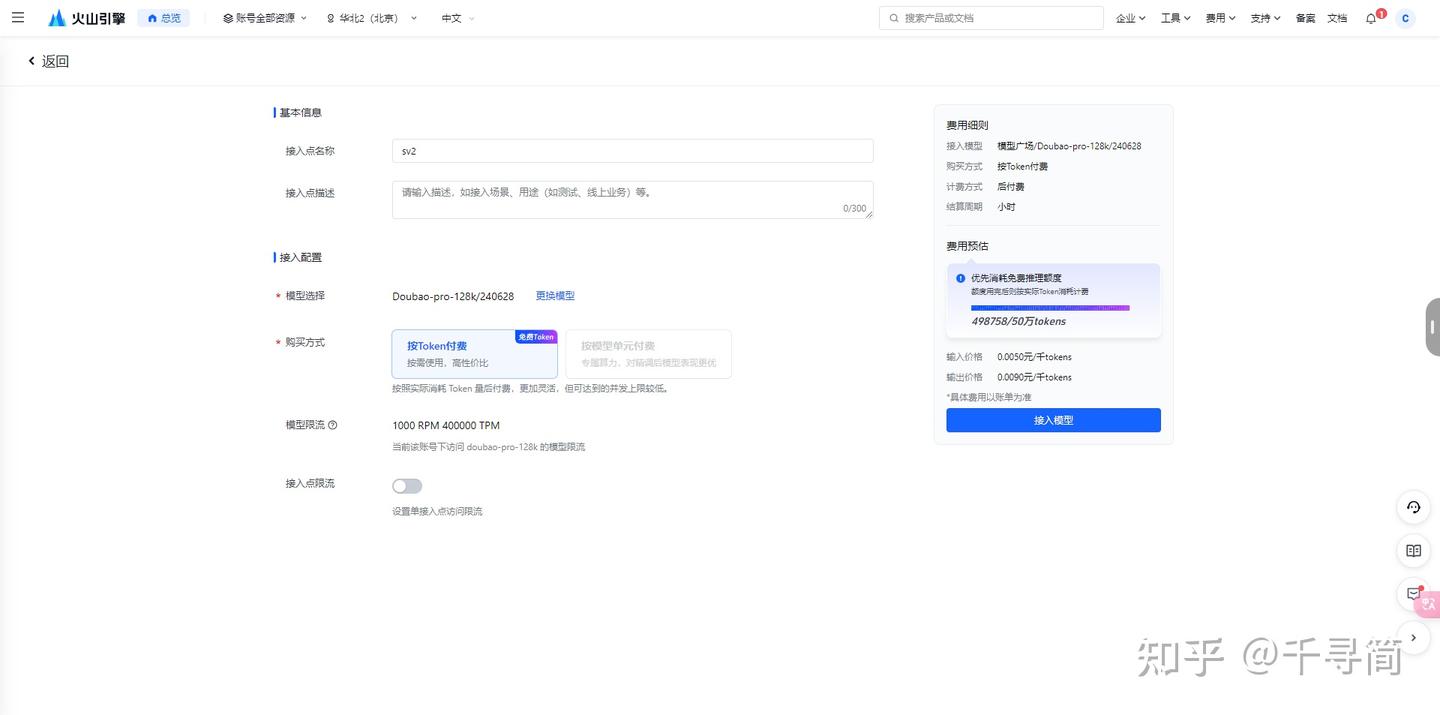The height and width of the screenshot is (715, 1440).
Task: Open the 支持 menu
Action: [1266, 18]
